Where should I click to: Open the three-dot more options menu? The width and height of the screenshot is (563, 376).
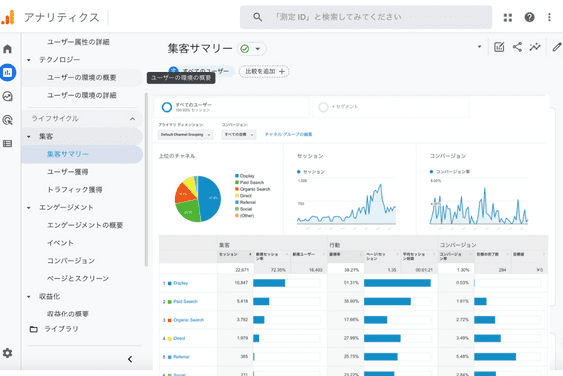tap(549, 17)
